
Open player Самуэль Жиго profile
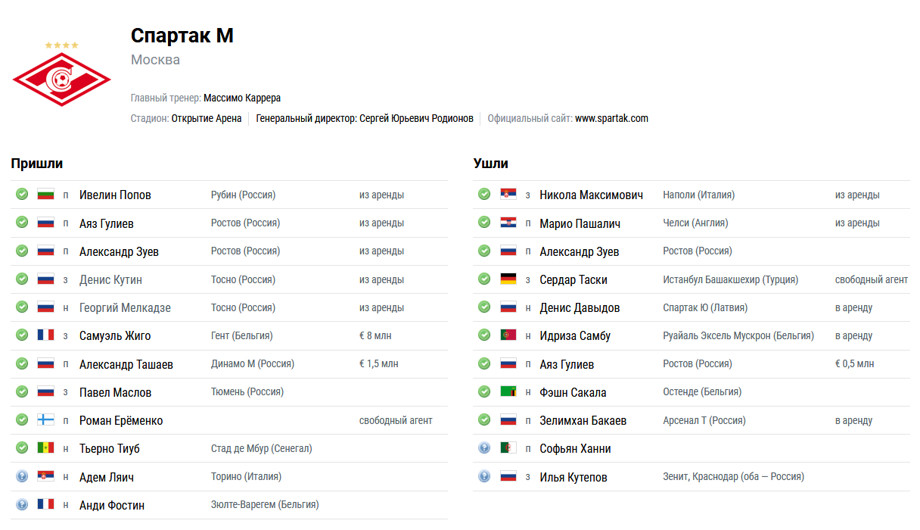click(x=115, y=336)
